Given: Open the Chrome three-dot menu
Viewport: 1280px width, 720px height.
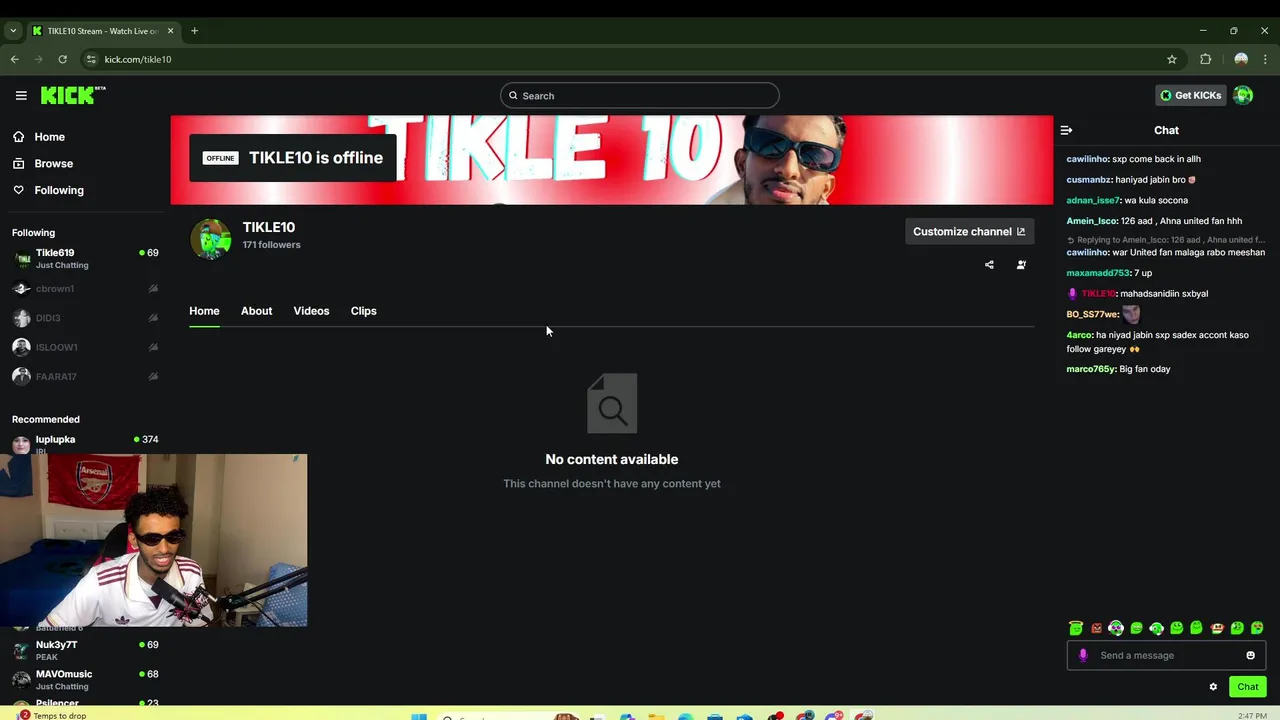Looking at the screenshot, I should [1266, 59].
